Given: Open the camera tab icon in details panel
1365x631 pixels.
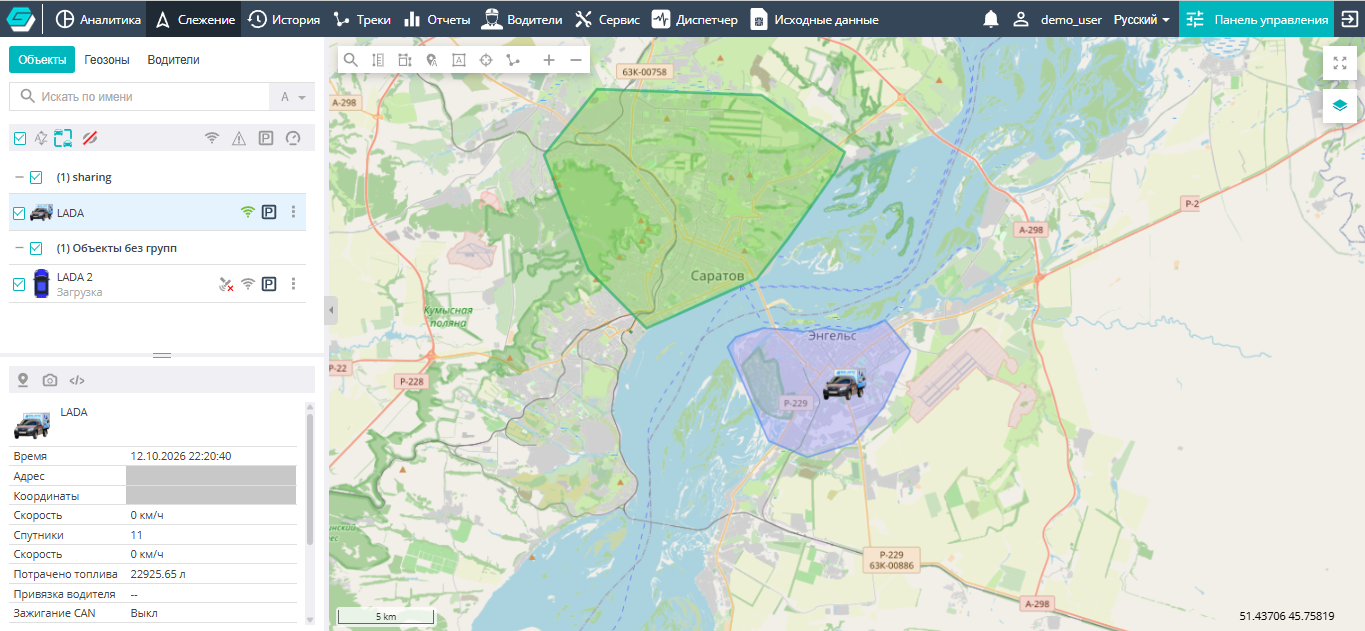Looking at the screenshot, I should coord(50,380).
